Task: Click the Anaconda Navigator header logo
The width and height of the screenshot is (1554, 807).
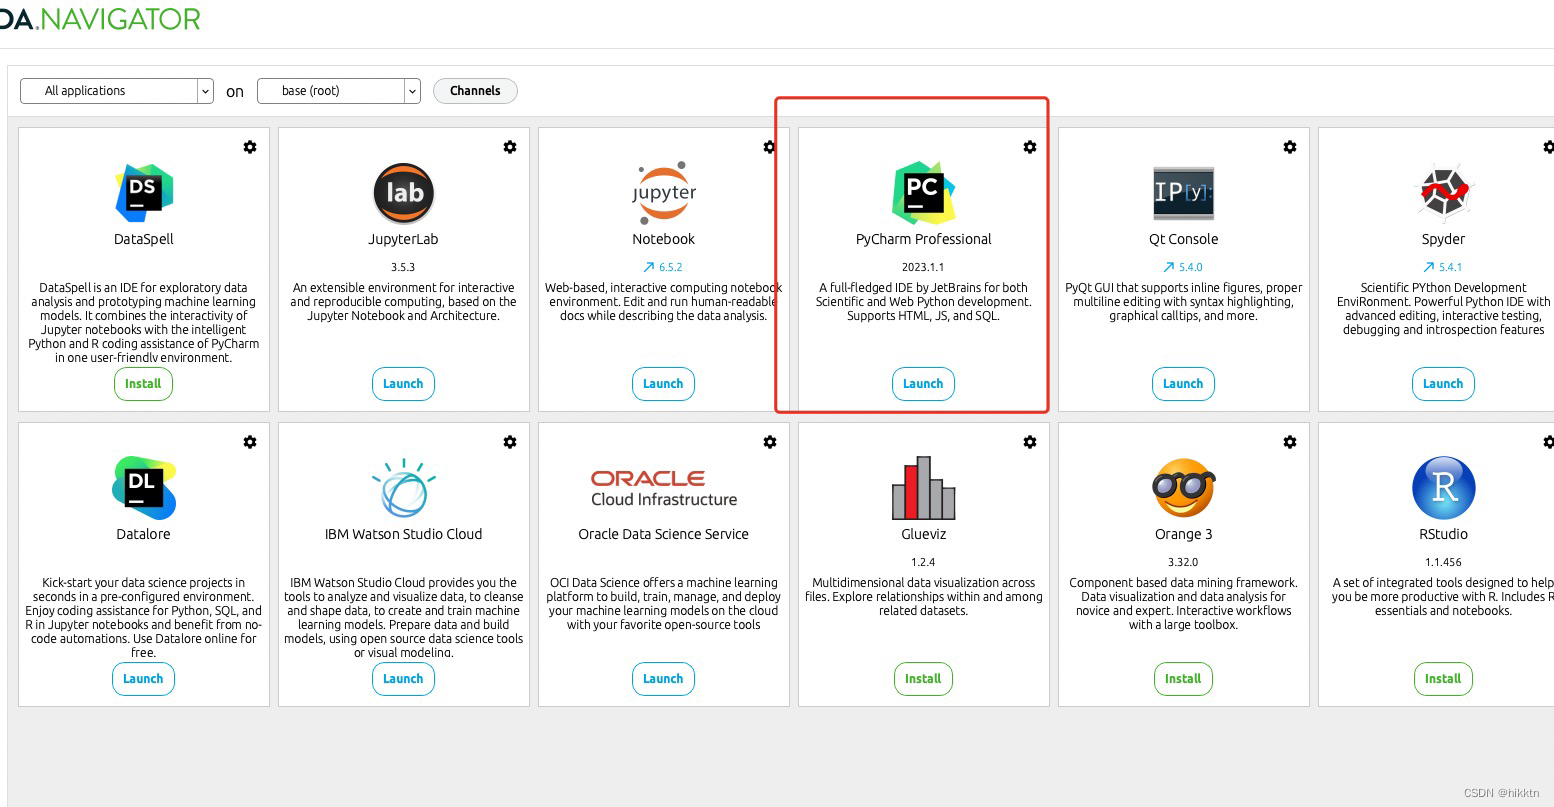Action: point(100,19)
